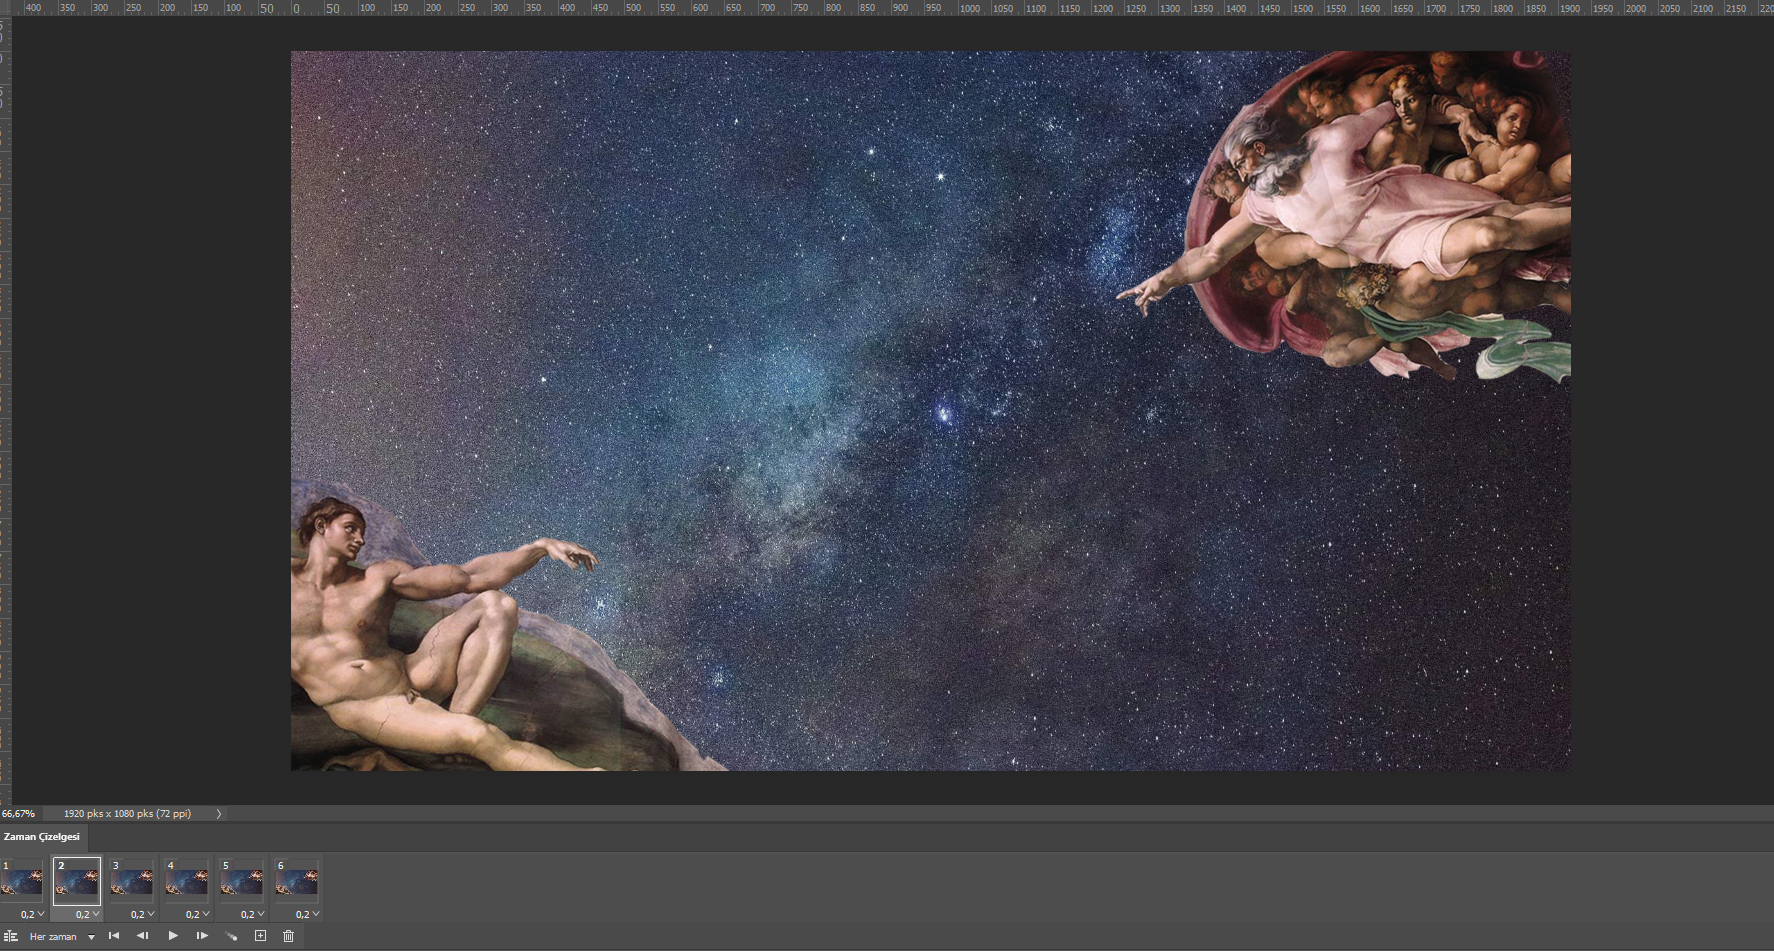Image resolution: width=1774 pixels, height=951 pixels.
Task: Jump to the first frame
Action: (x=114, y=936)
